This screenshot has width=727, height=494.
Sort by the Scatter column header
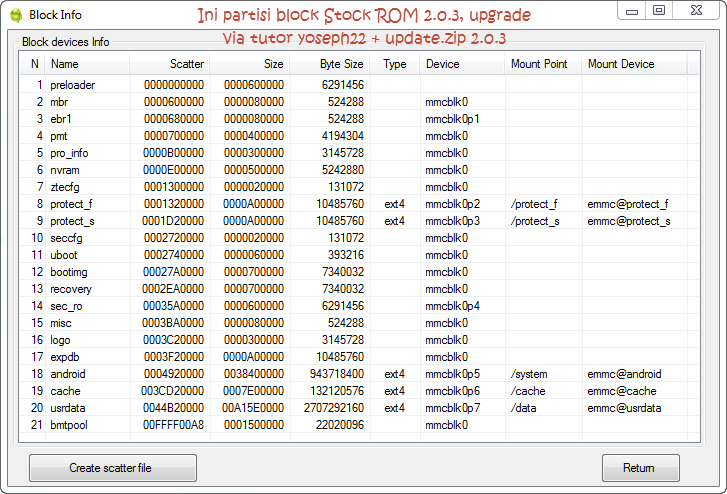[170, 64]
